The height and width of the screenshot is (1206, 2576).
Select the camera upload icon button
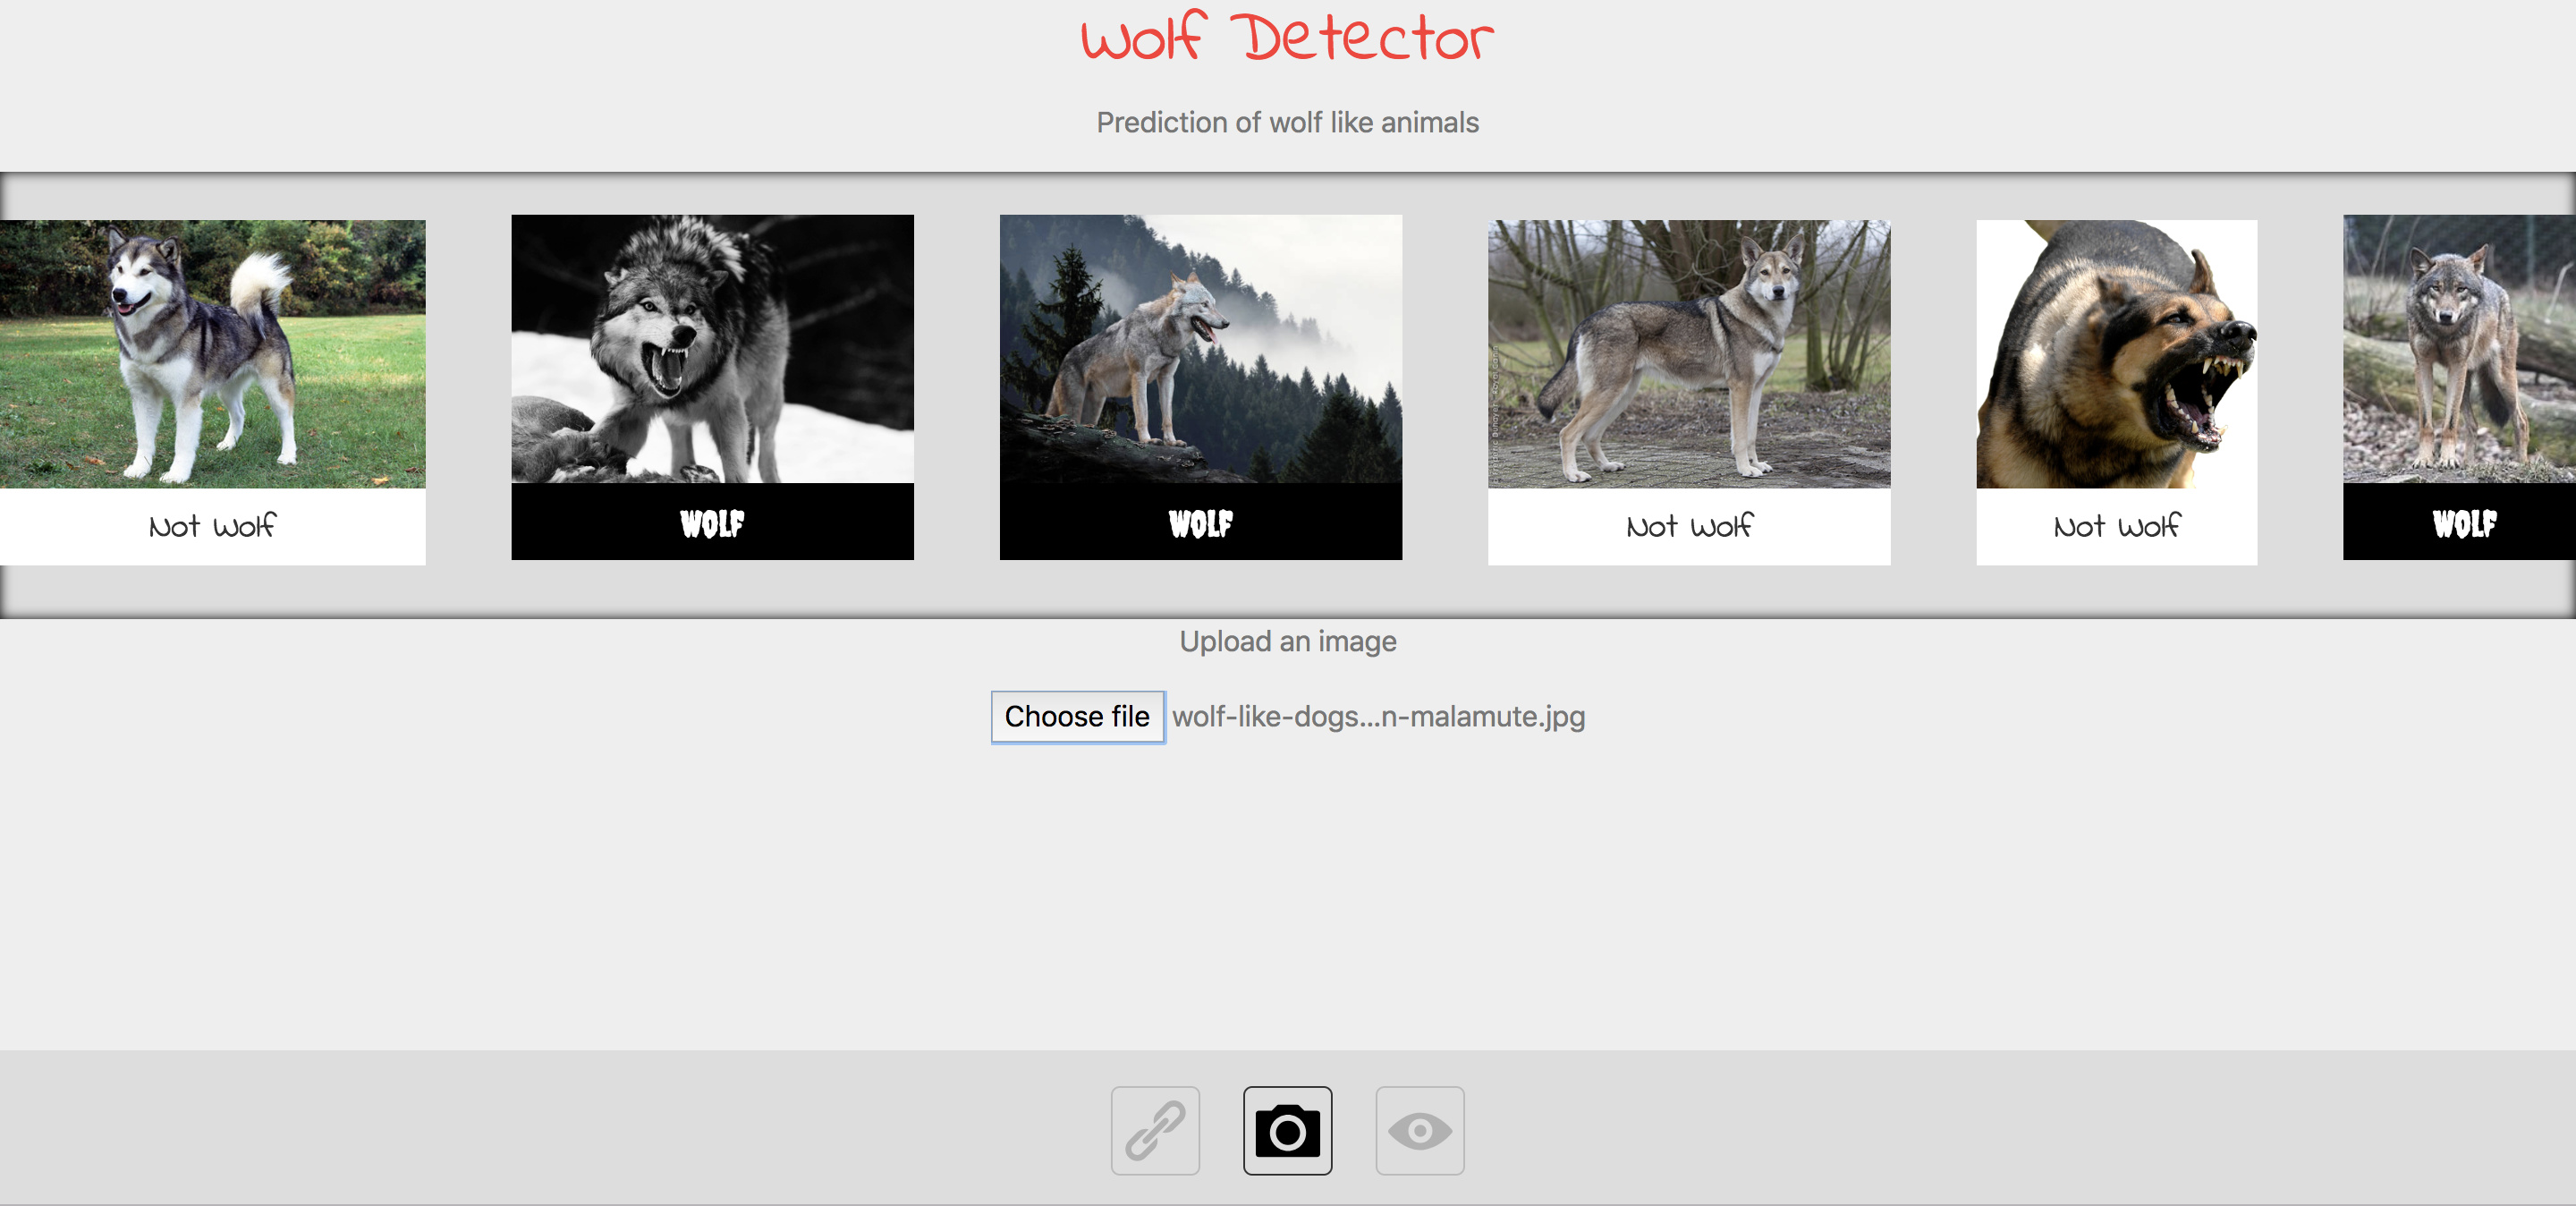coord(1287,1131)
